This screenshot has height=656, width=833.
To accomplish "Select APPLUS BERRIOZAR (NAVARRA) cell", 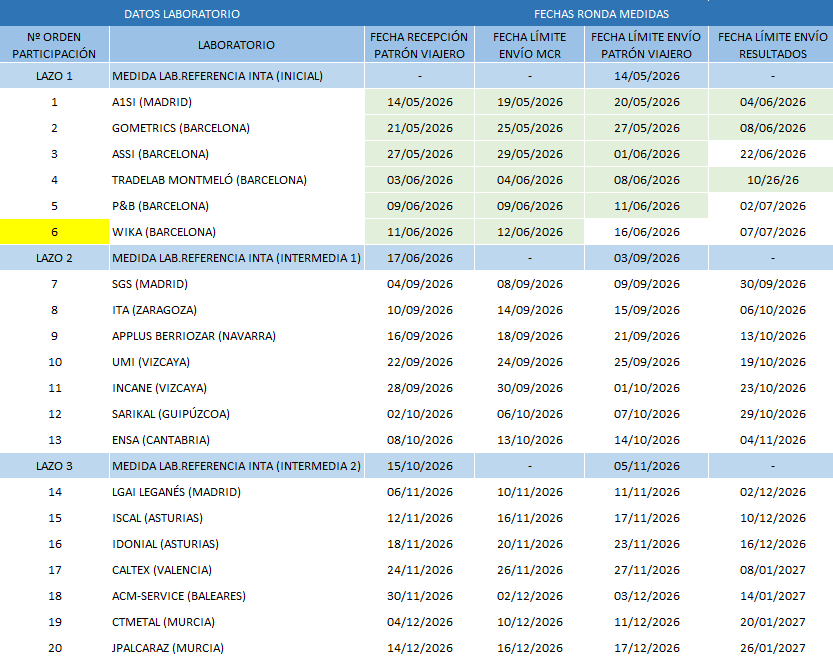I will tap(236, 336).
